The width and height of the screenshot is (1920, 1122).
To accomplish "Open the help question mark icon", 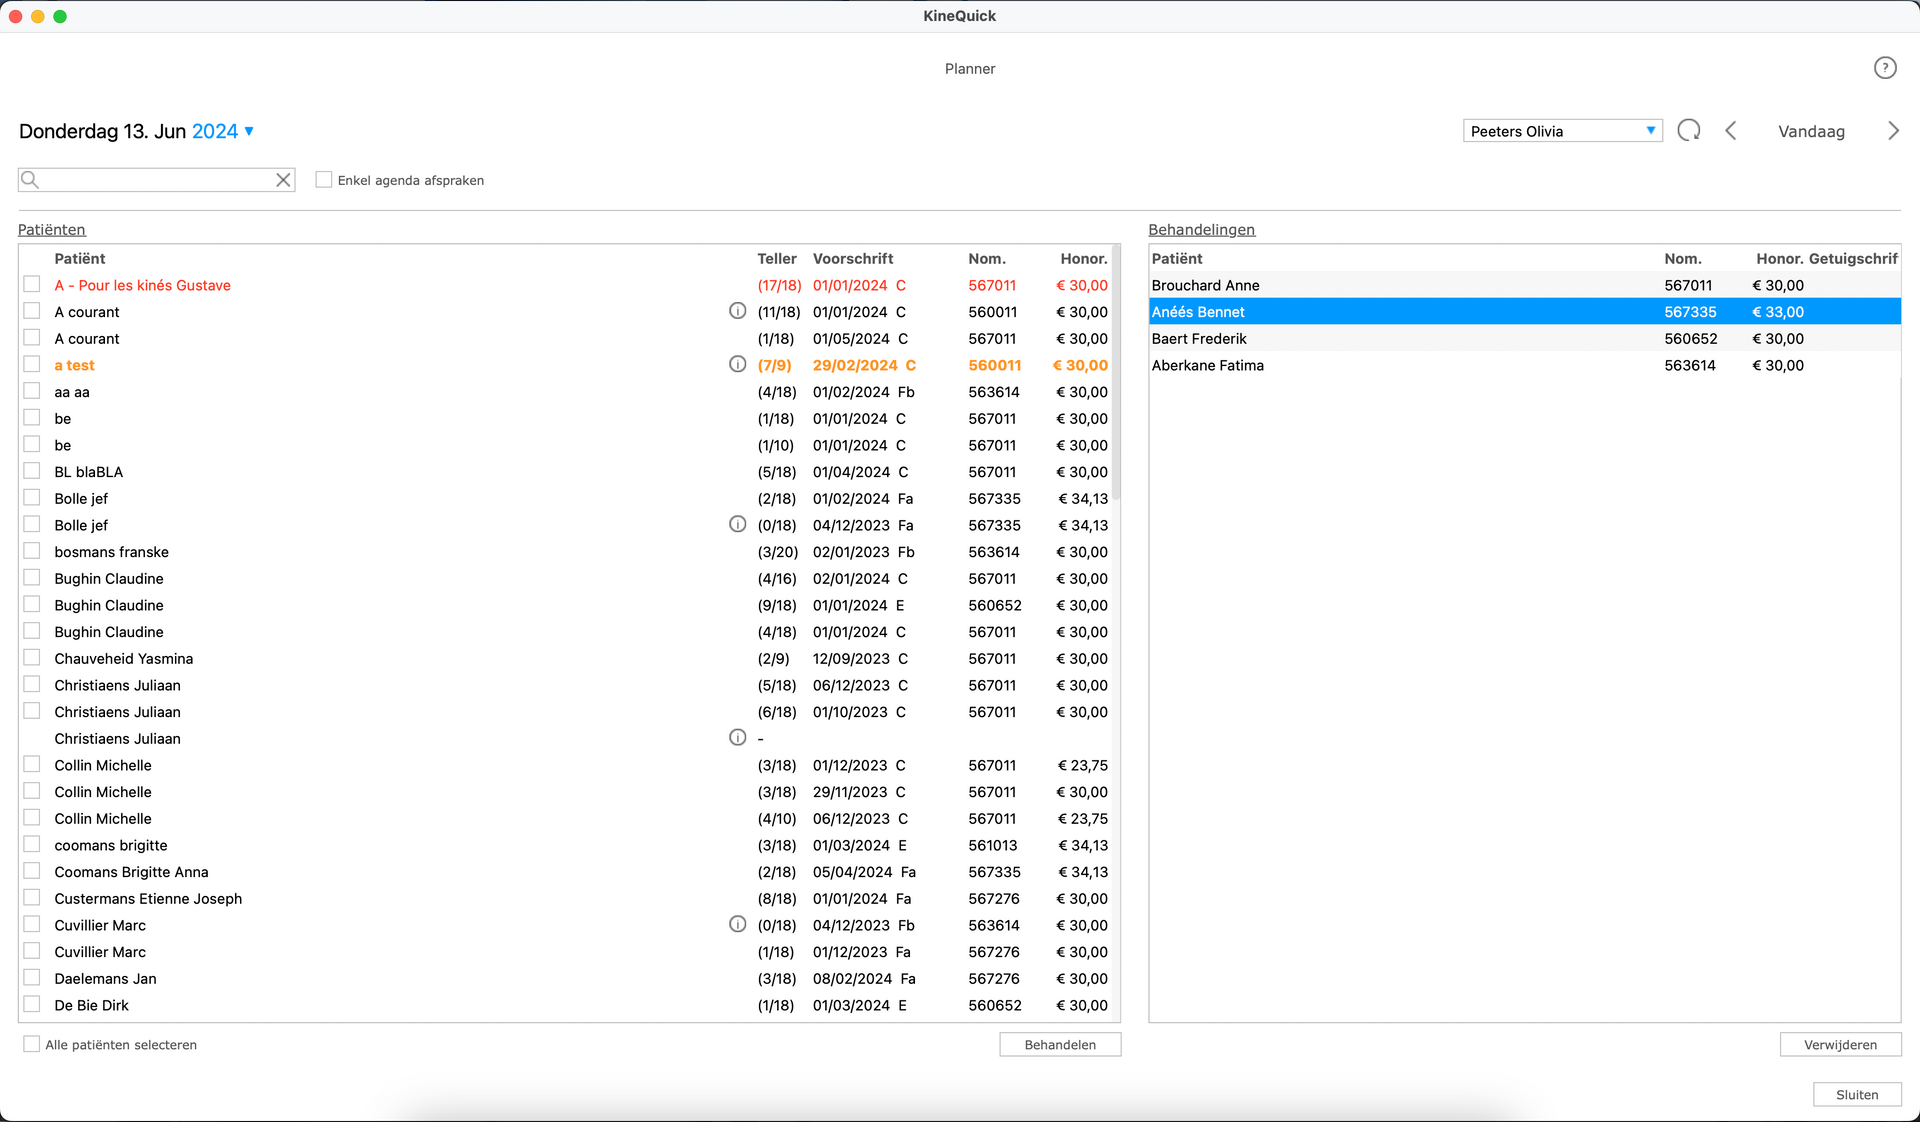I will [x=1884, y=68].
